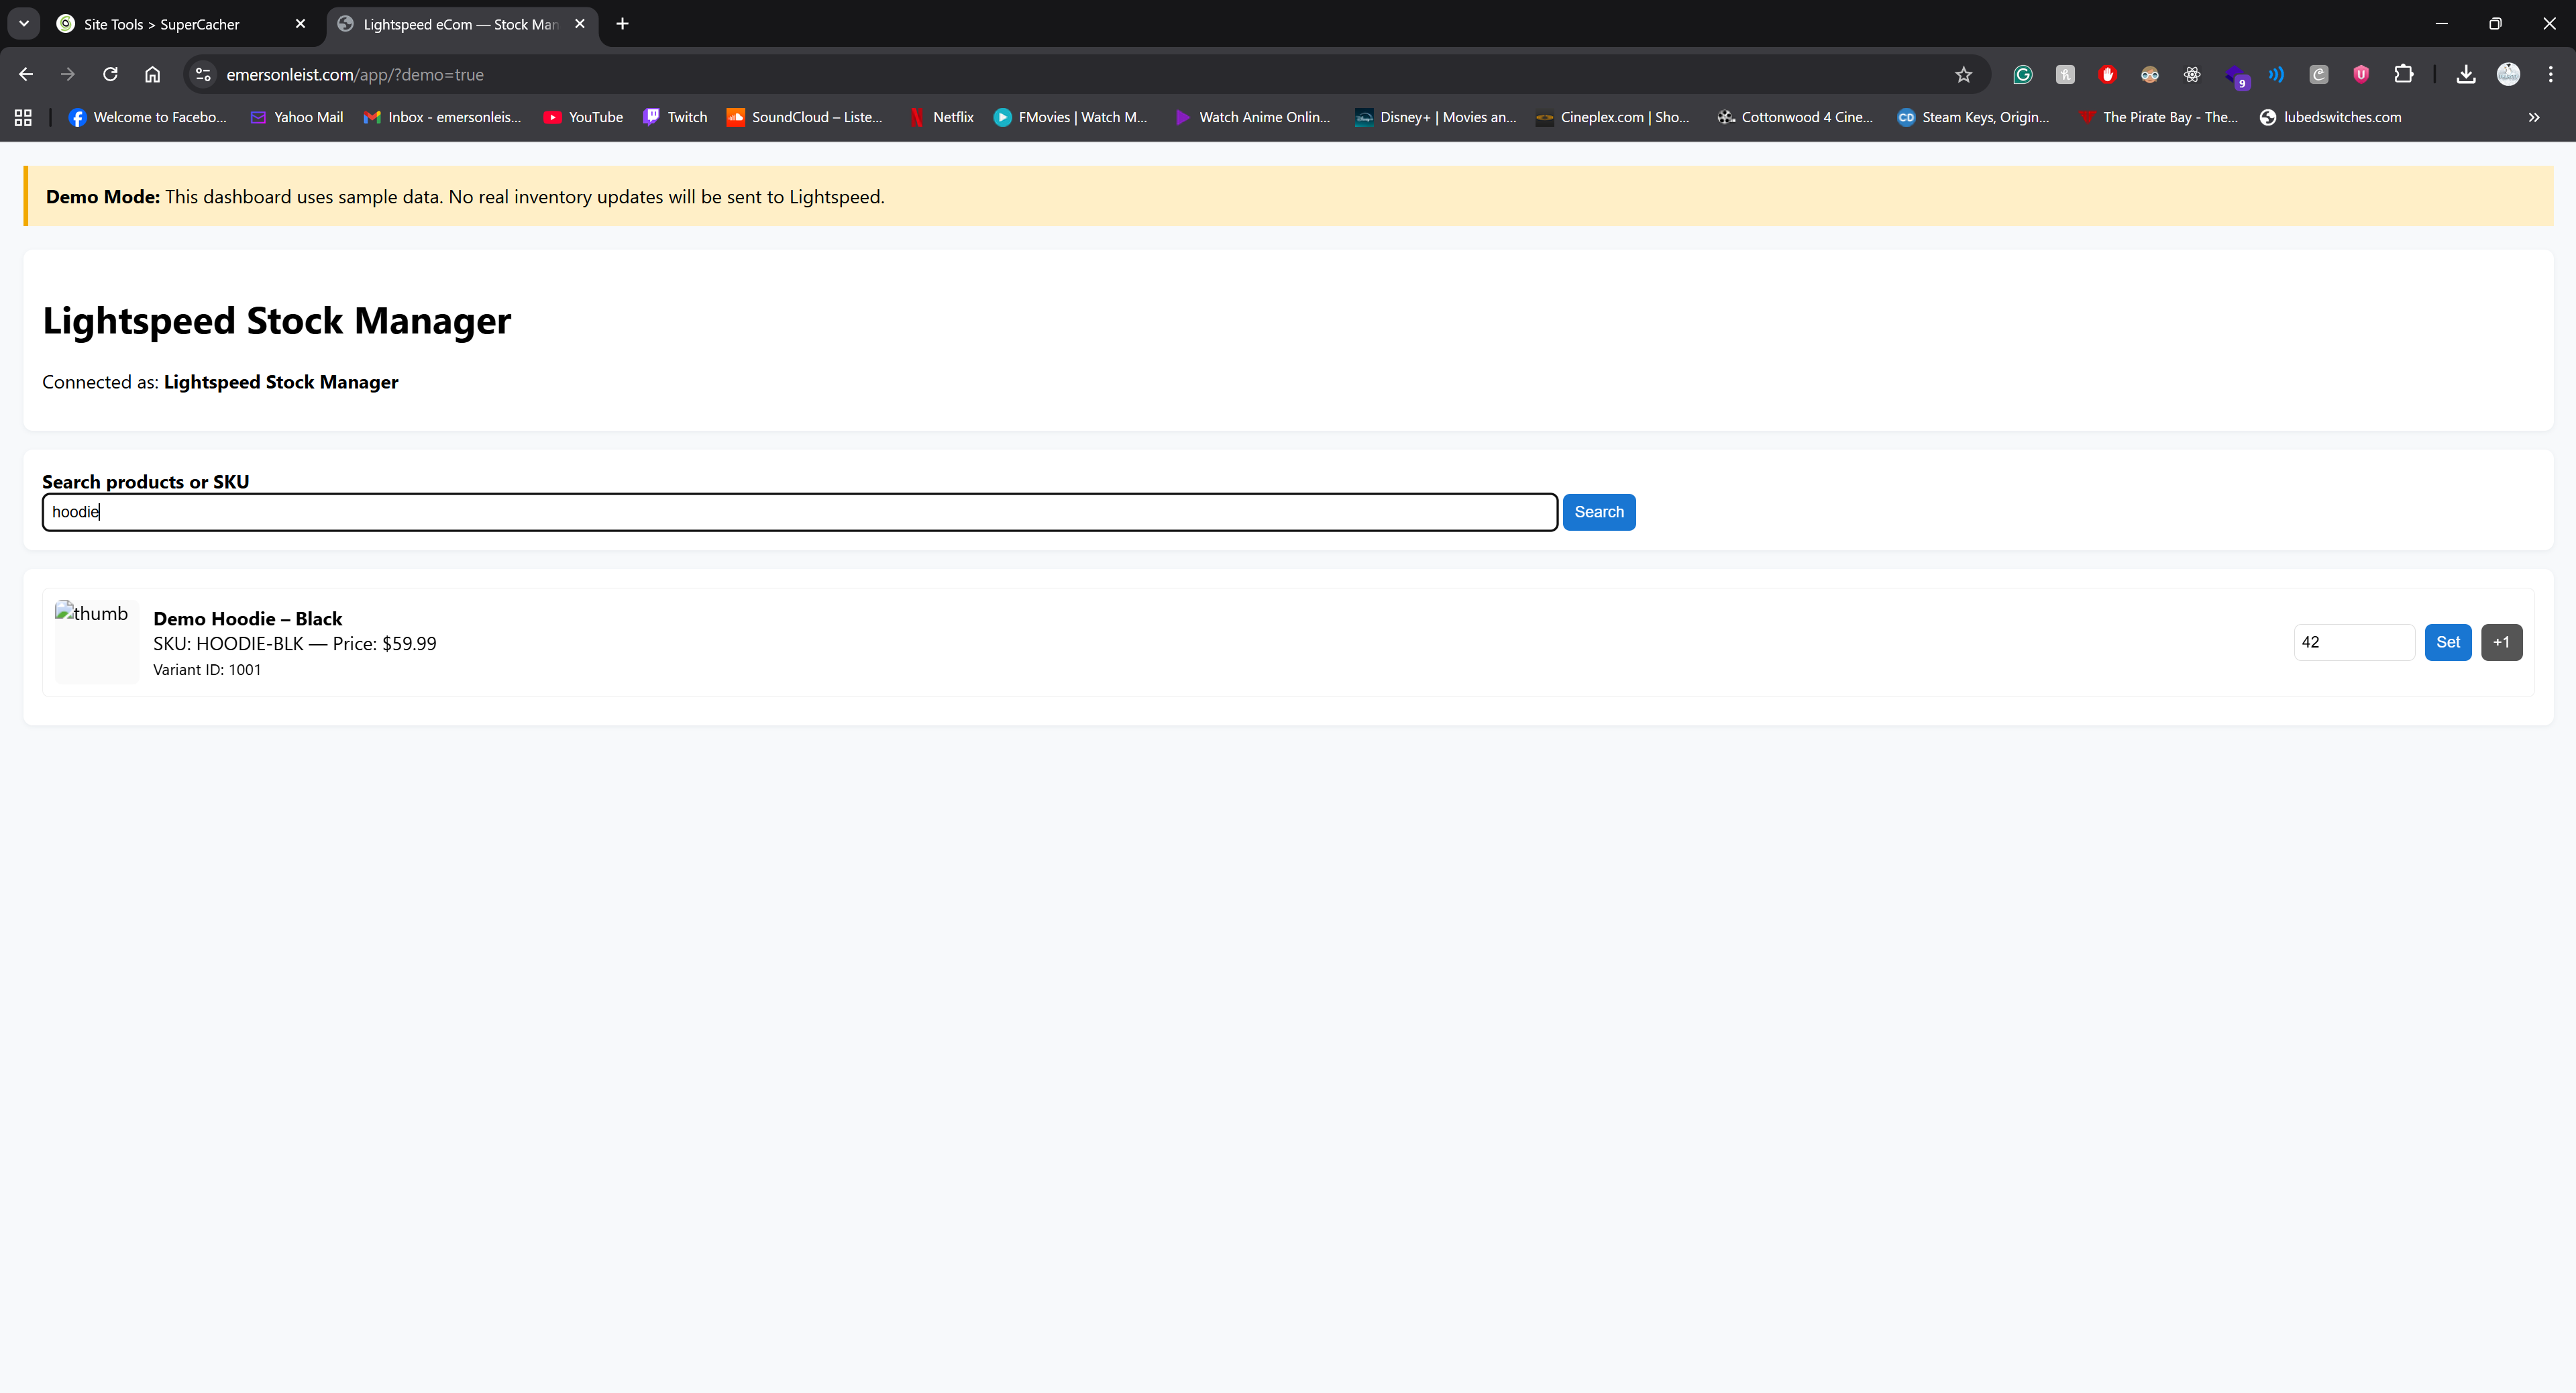View site information icon in address bar
The height and width of the screenshot is (1393, 2576).
coord(203,74)
